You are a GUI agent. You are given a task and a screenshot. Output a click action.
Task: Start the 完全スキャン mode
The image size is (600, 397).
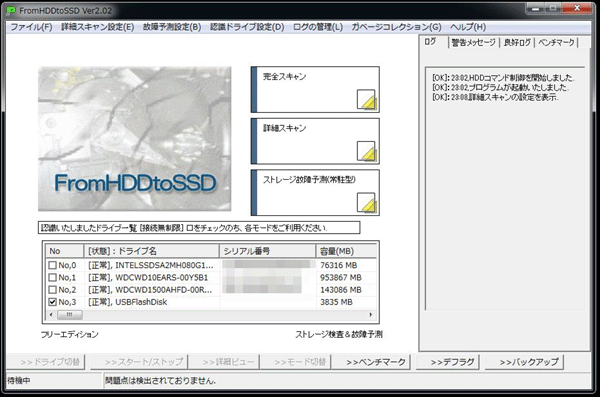[x=315, y=90]
